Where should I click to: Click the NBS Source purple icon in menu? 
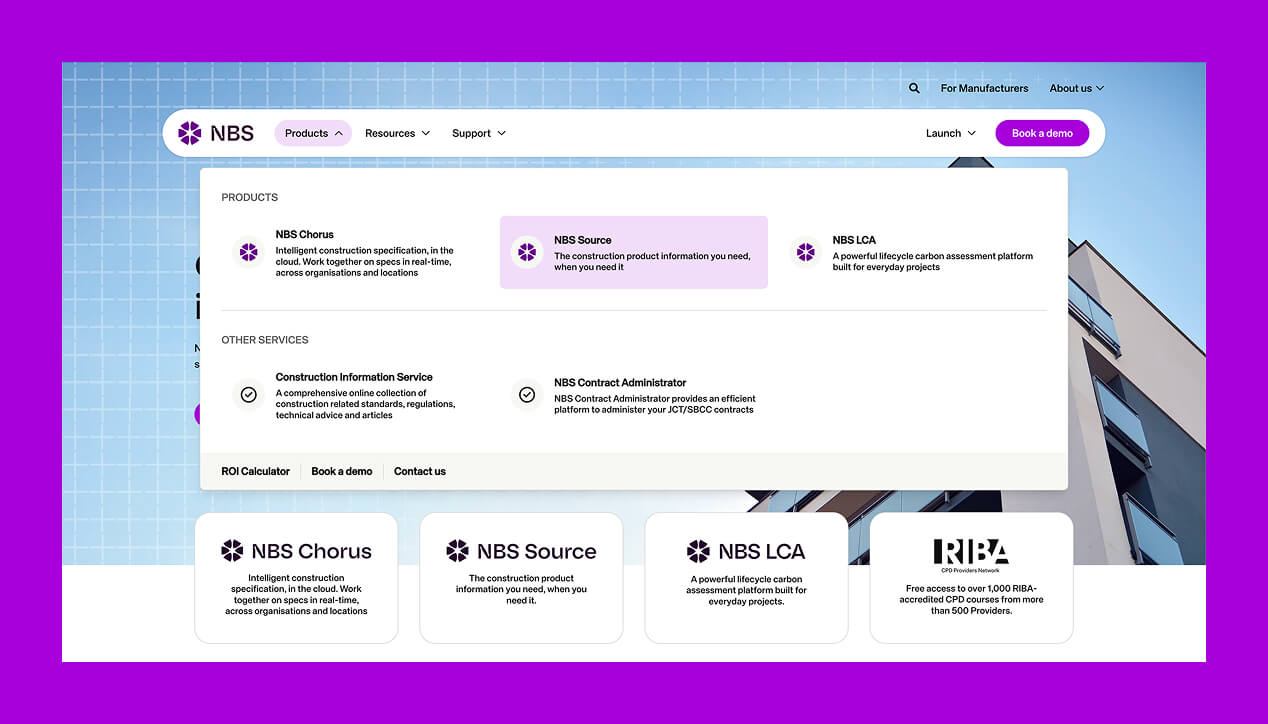[x=527, y=252]
